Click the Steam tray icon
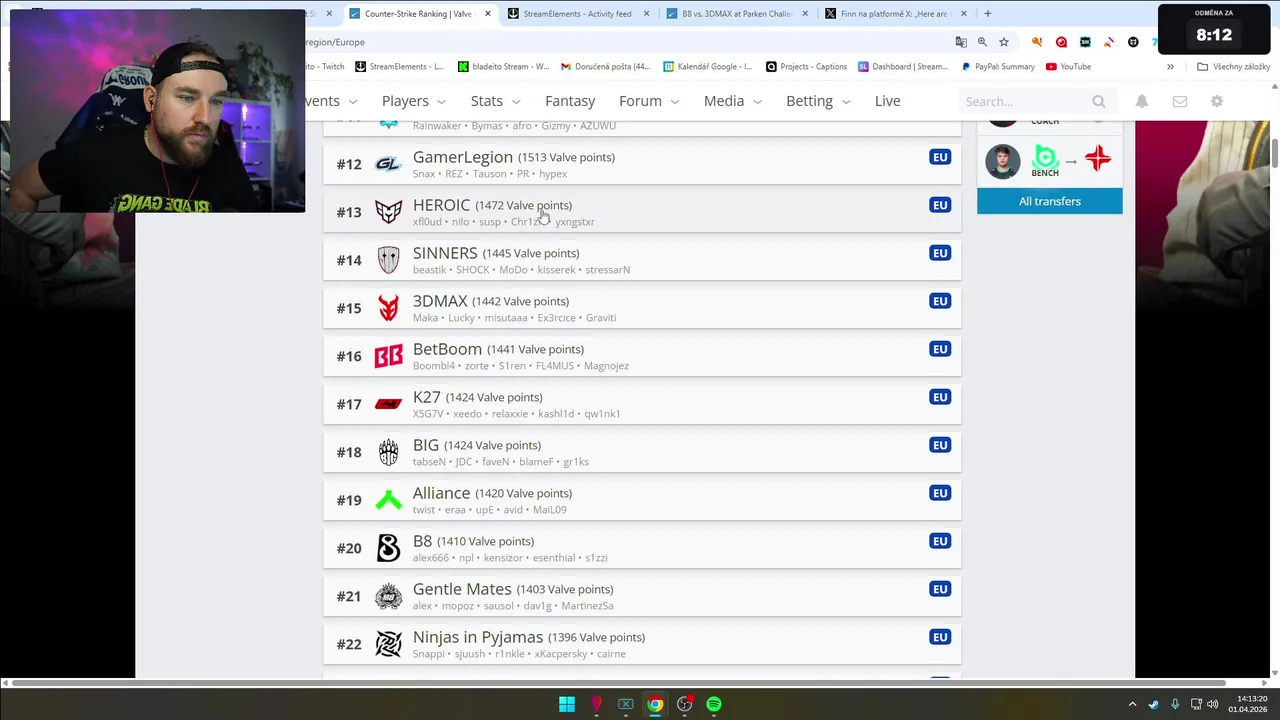 pos(1153,704)
